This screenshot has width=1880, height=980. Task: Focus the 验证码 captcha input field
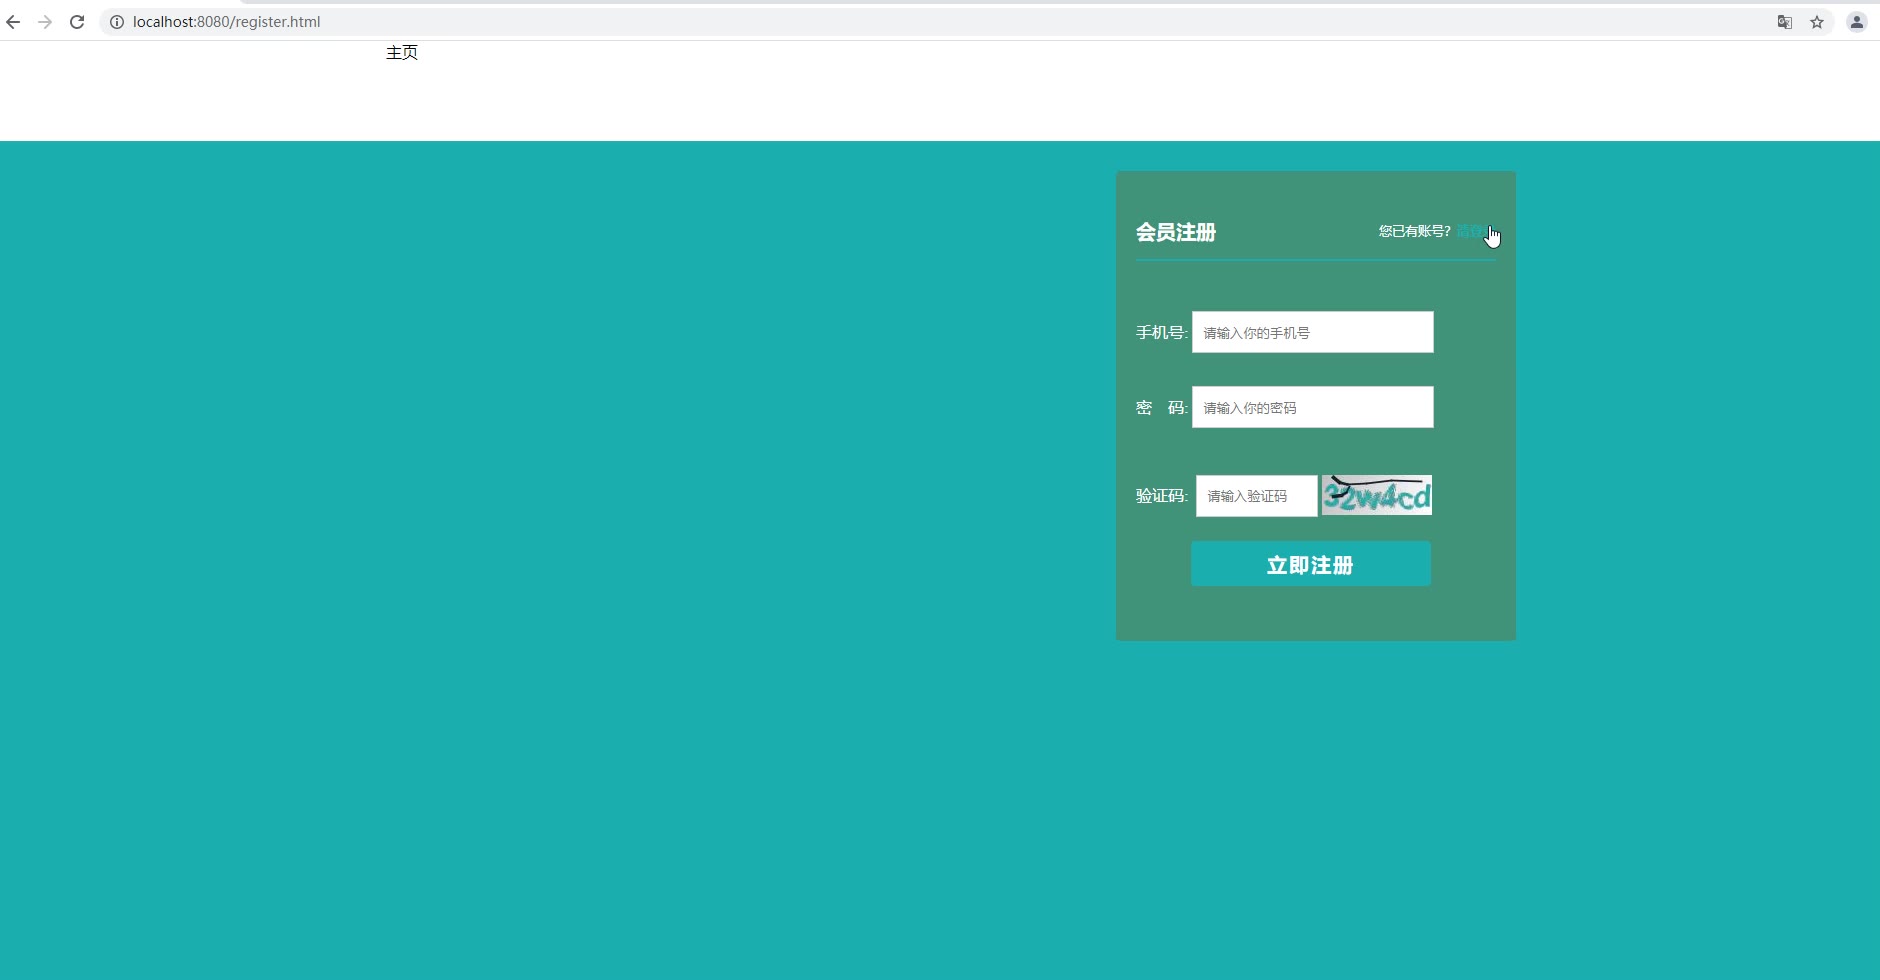point(1257,496)
